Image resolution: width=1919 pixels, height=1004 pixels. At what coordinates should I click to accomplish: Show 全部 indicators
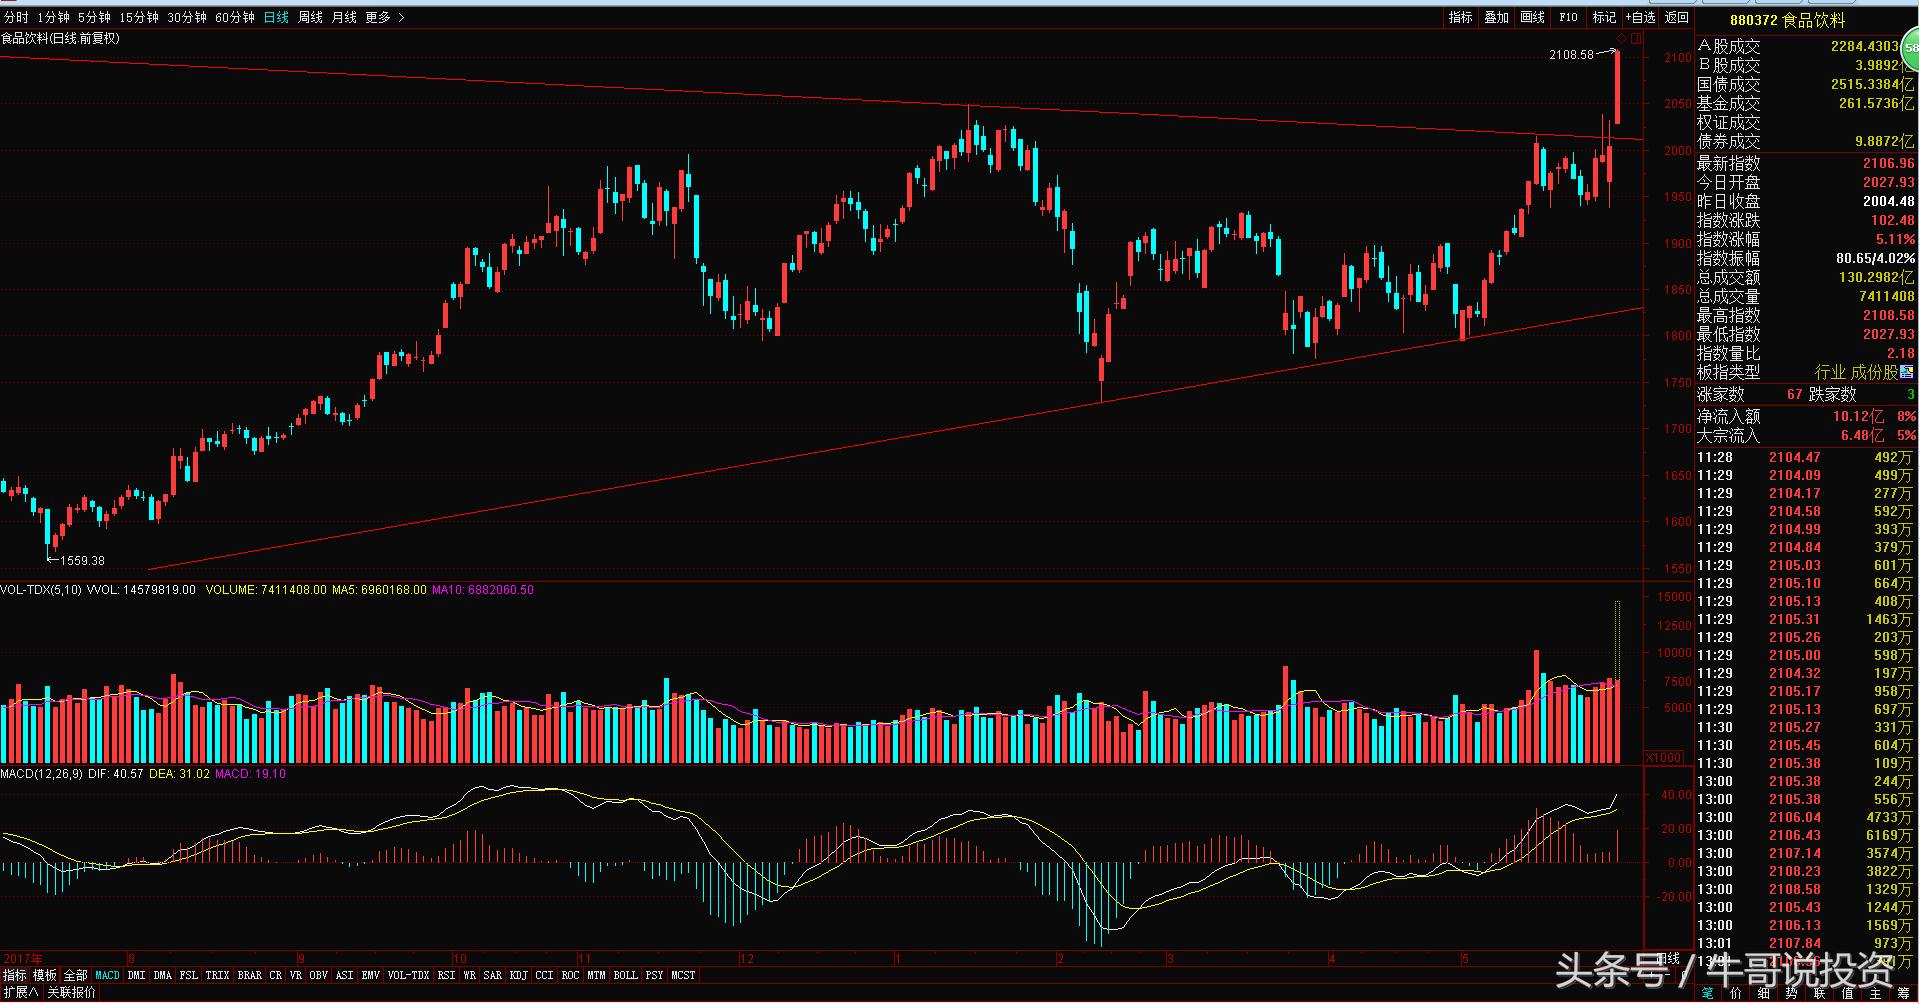76,975
